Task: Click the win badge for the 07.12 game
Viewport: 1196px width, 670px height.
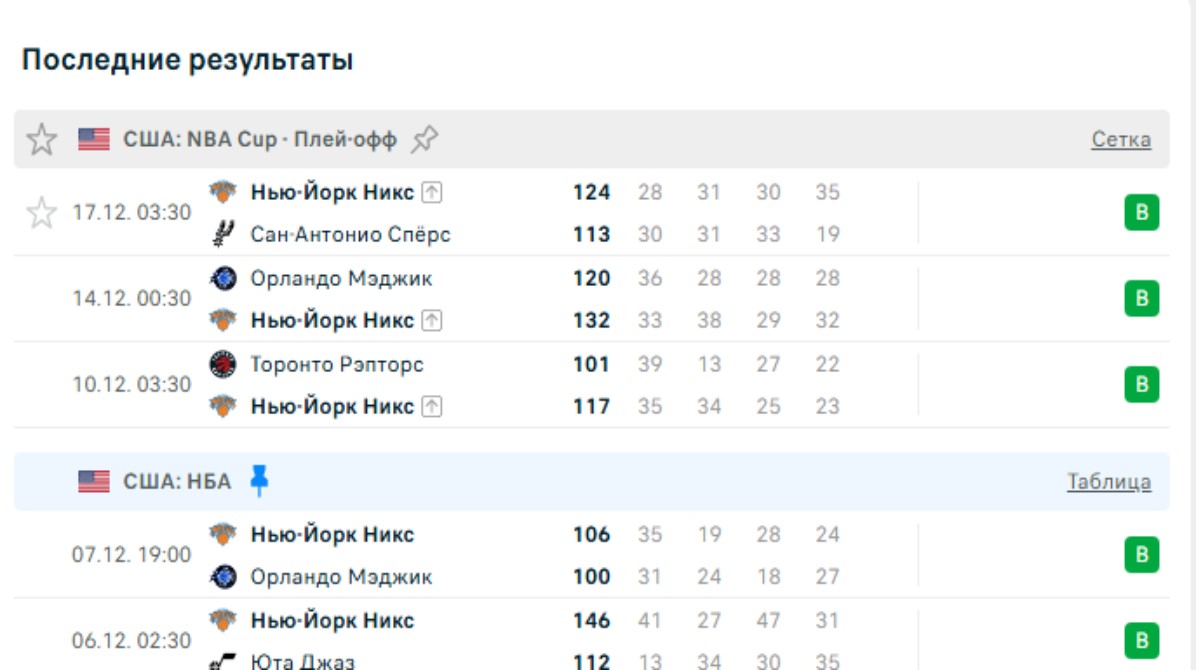Action: coord(1141,555)
